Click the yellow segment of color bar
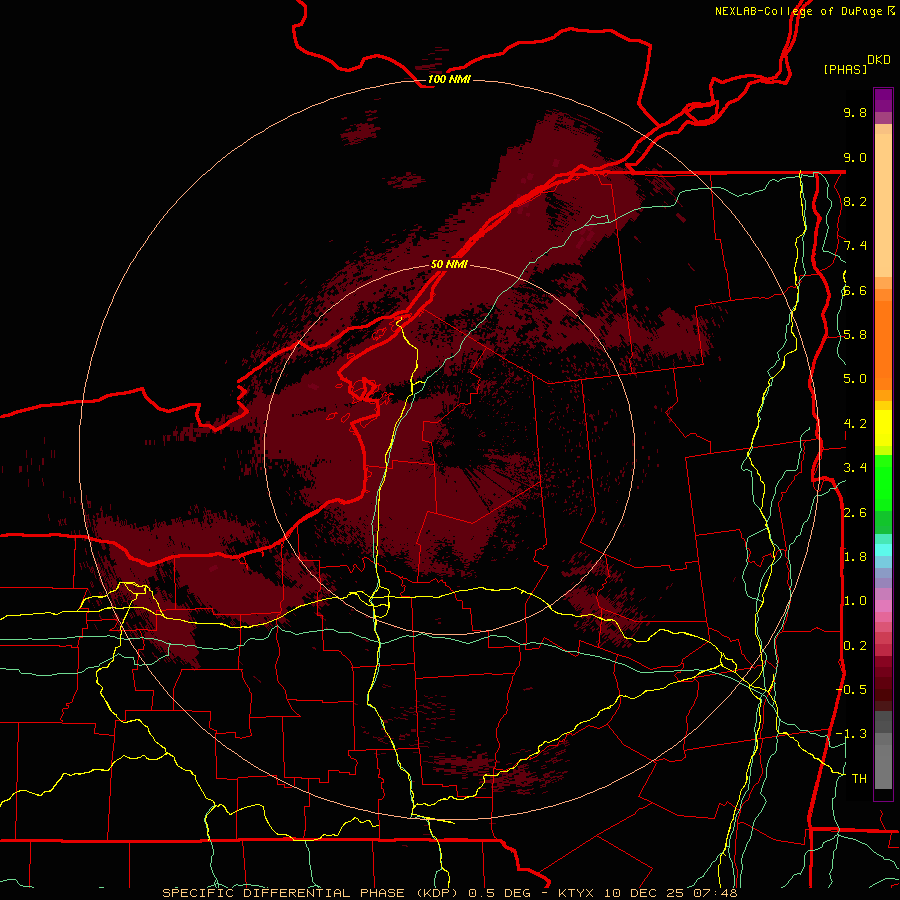Image resolution: width=900 pixels, height=900 pixels. pyautogui.click(x=883, y=428)
